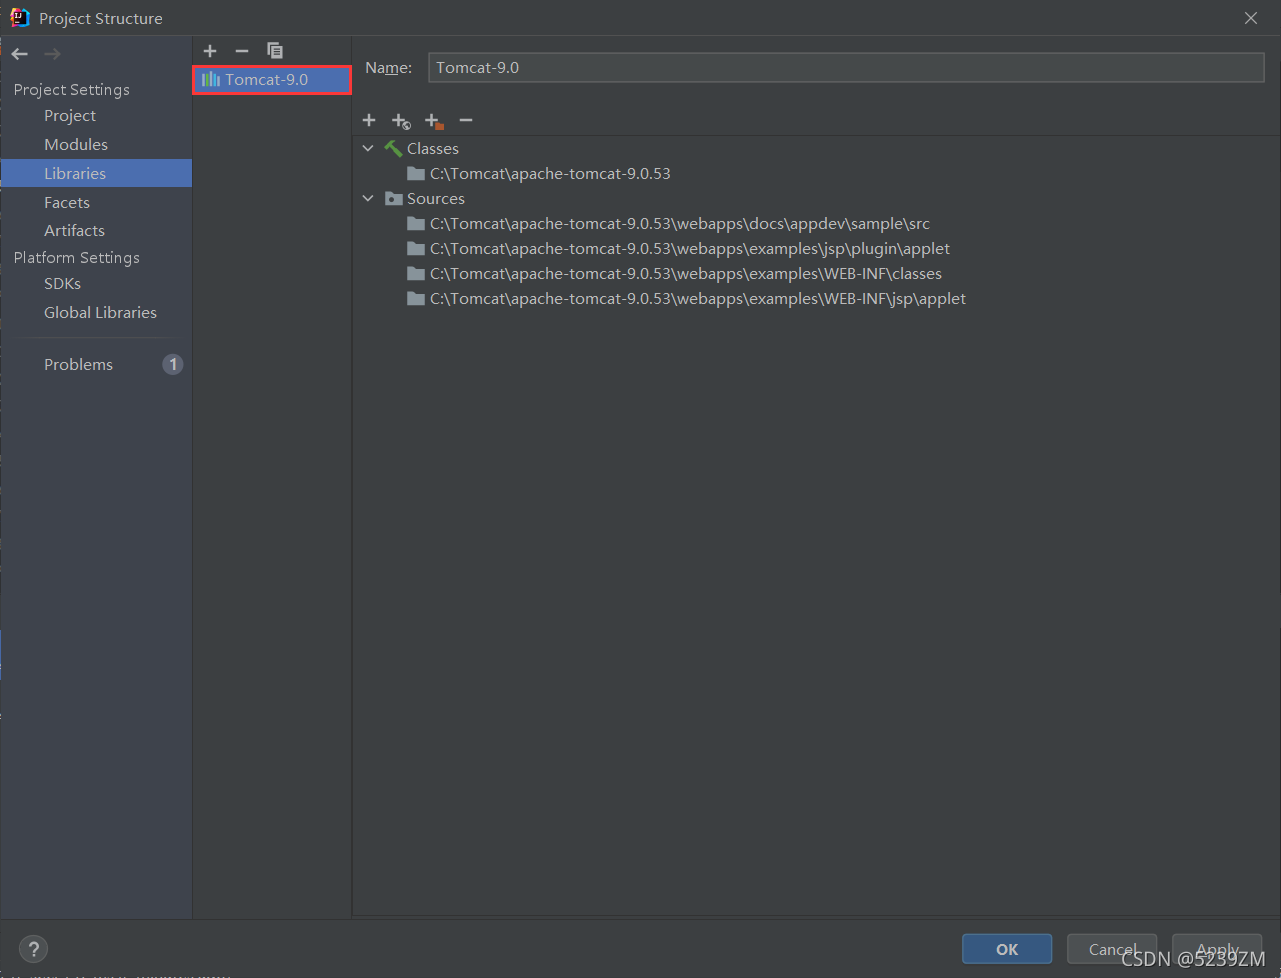The image size is (1281, 978).
Task: Click the Sources folder icon
Action: point(394,198)
